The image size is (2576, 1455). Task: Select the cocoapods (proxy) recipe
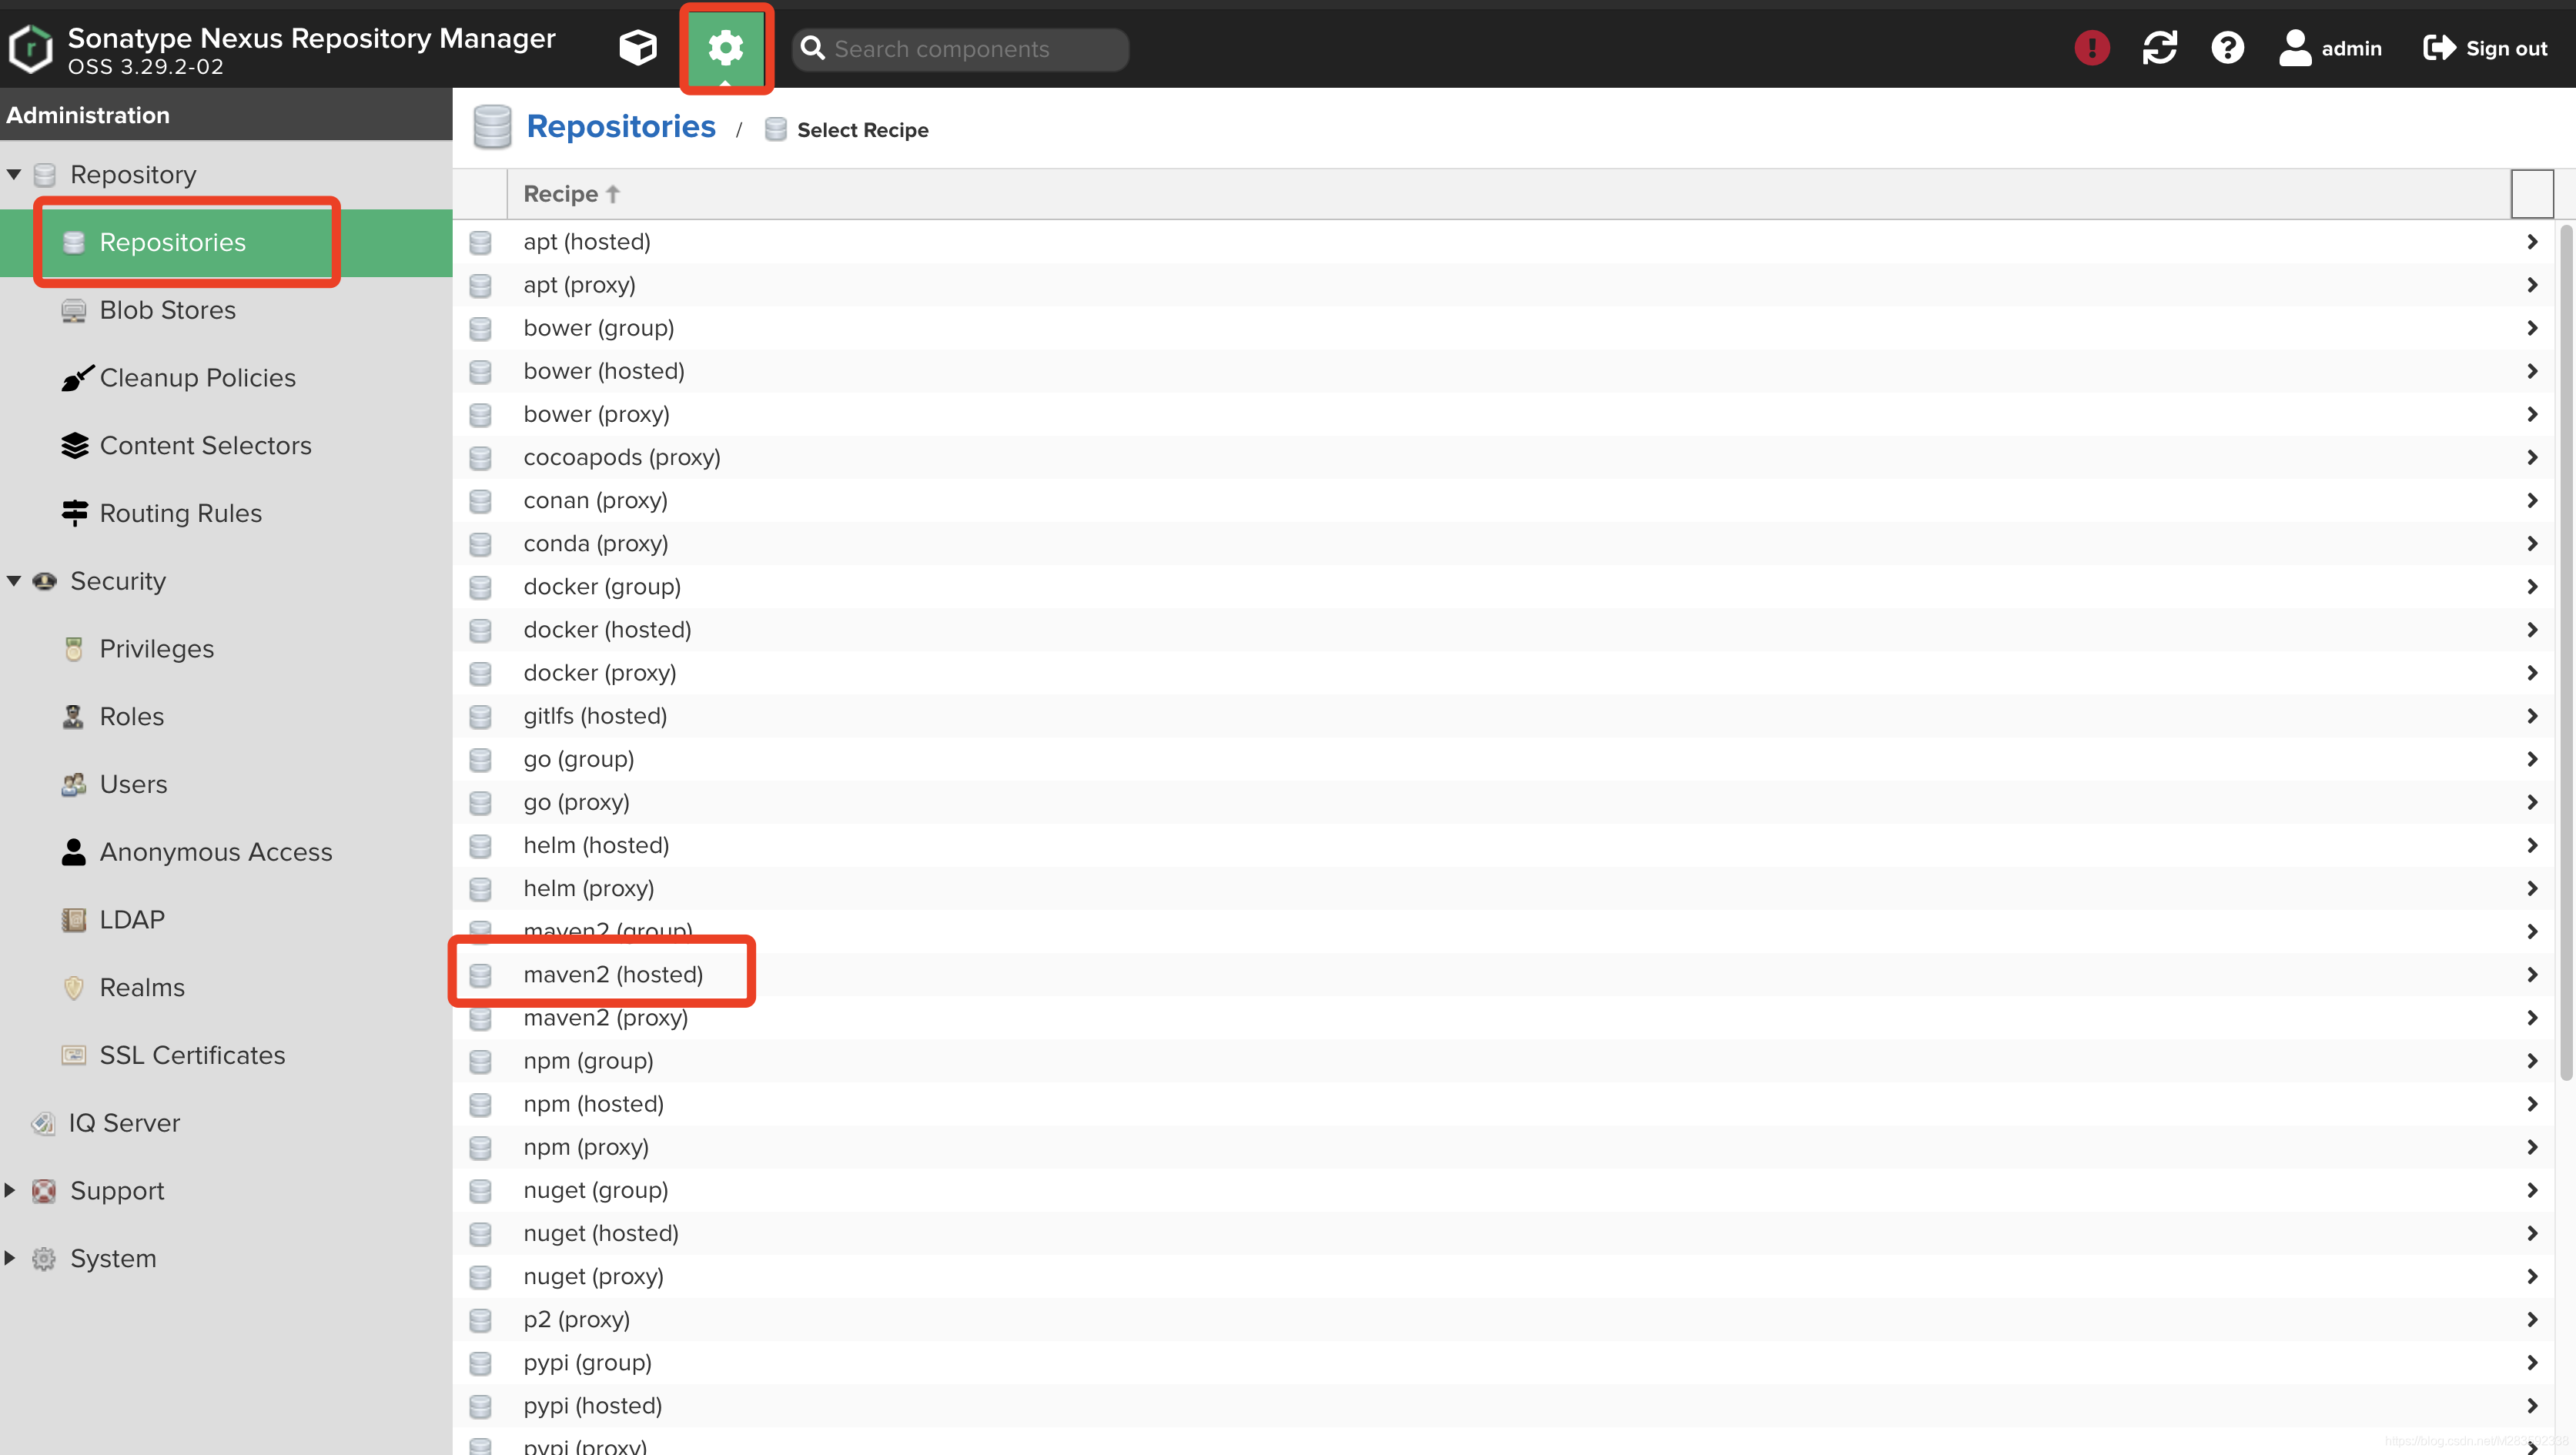[1505, 457]
